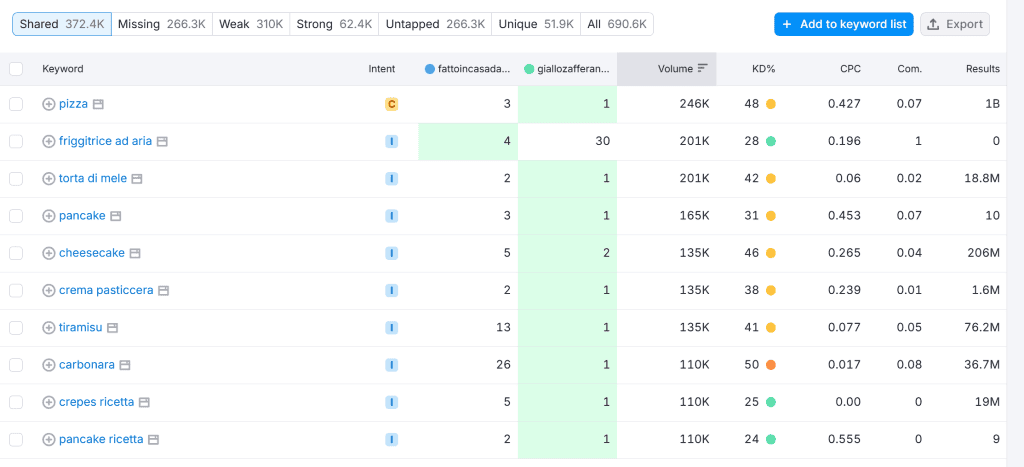Sort by the fattoincasada domain column

468,69
